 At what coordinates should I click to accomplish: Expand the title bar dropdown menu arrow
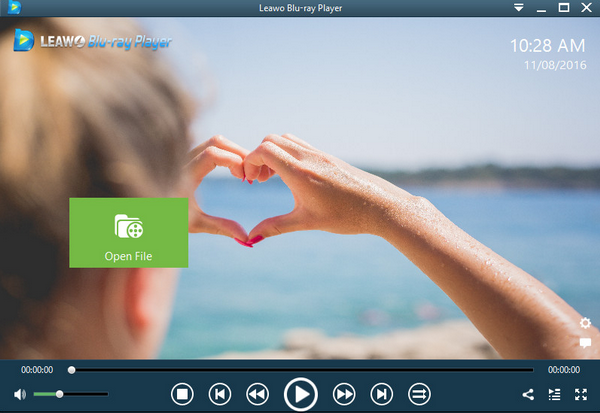pos(518,8)
